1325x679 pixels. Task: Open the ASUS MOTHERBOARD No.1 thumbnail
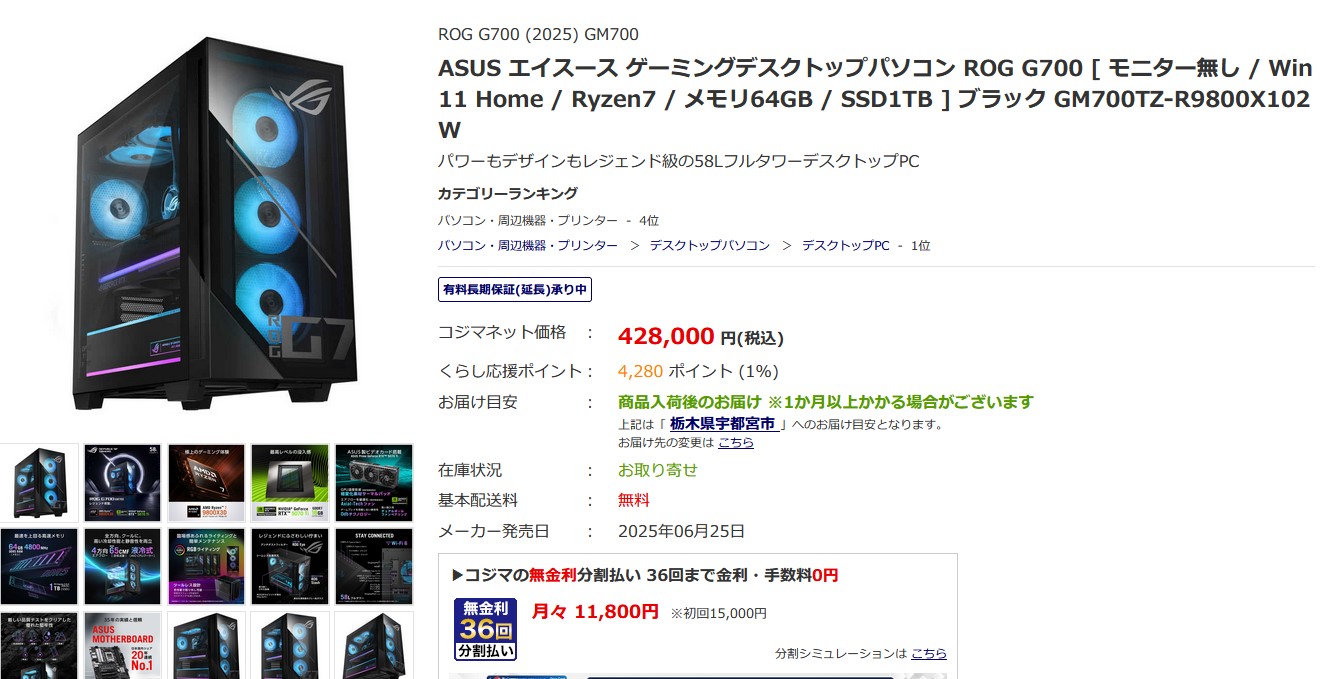pos(123,646)
